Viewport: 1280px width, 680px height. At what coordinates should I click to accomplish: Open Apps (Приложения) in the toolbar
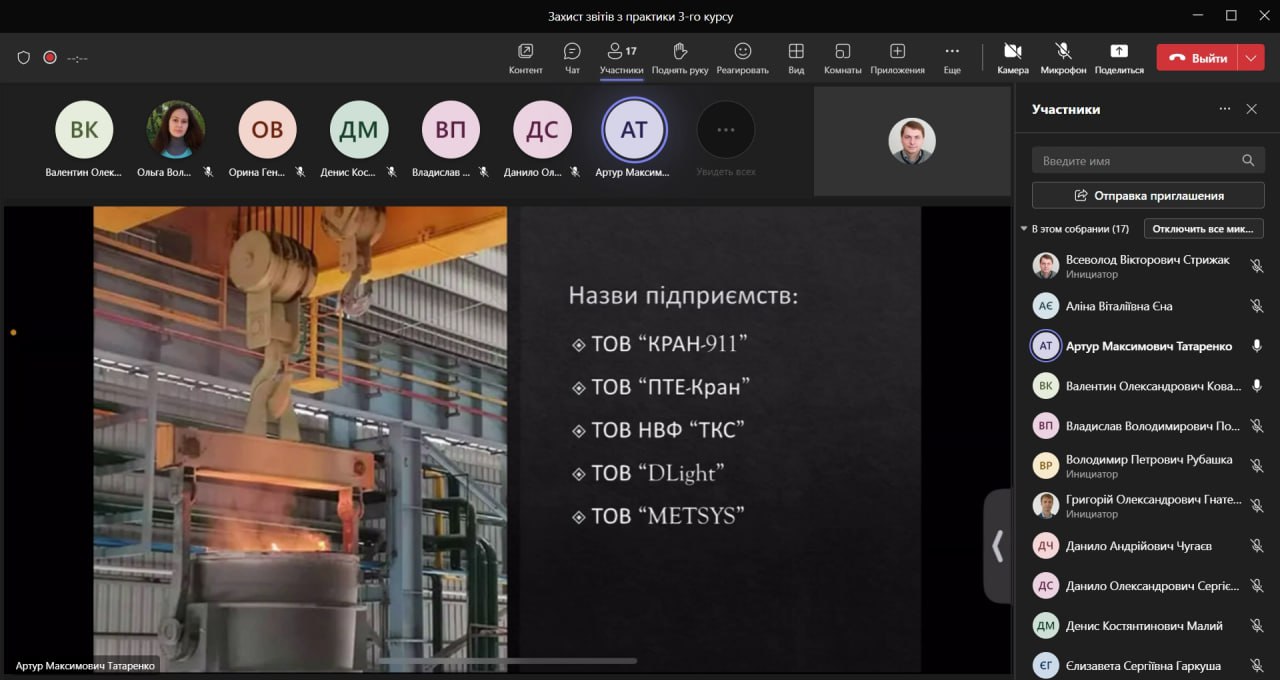(897, 57)
